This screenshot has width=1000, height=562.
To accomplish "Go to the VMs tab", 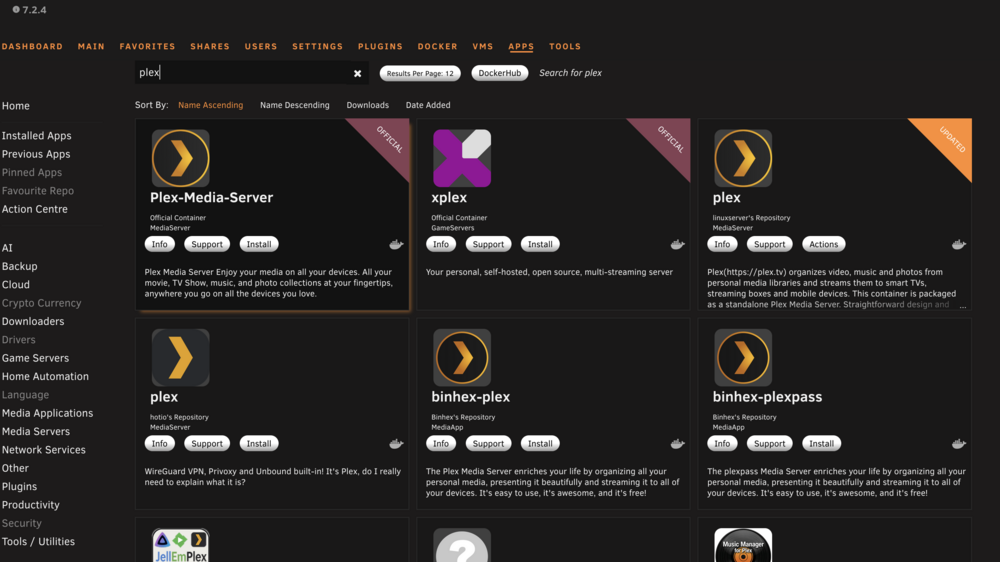I will point(483,47).
